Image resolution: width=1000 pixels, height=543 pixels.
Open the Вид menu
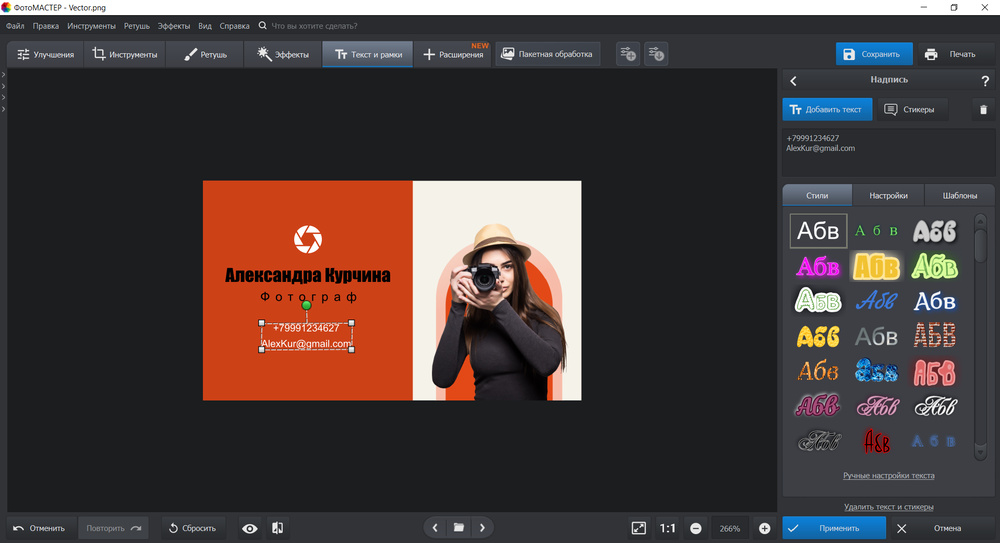tap(205, 26)
